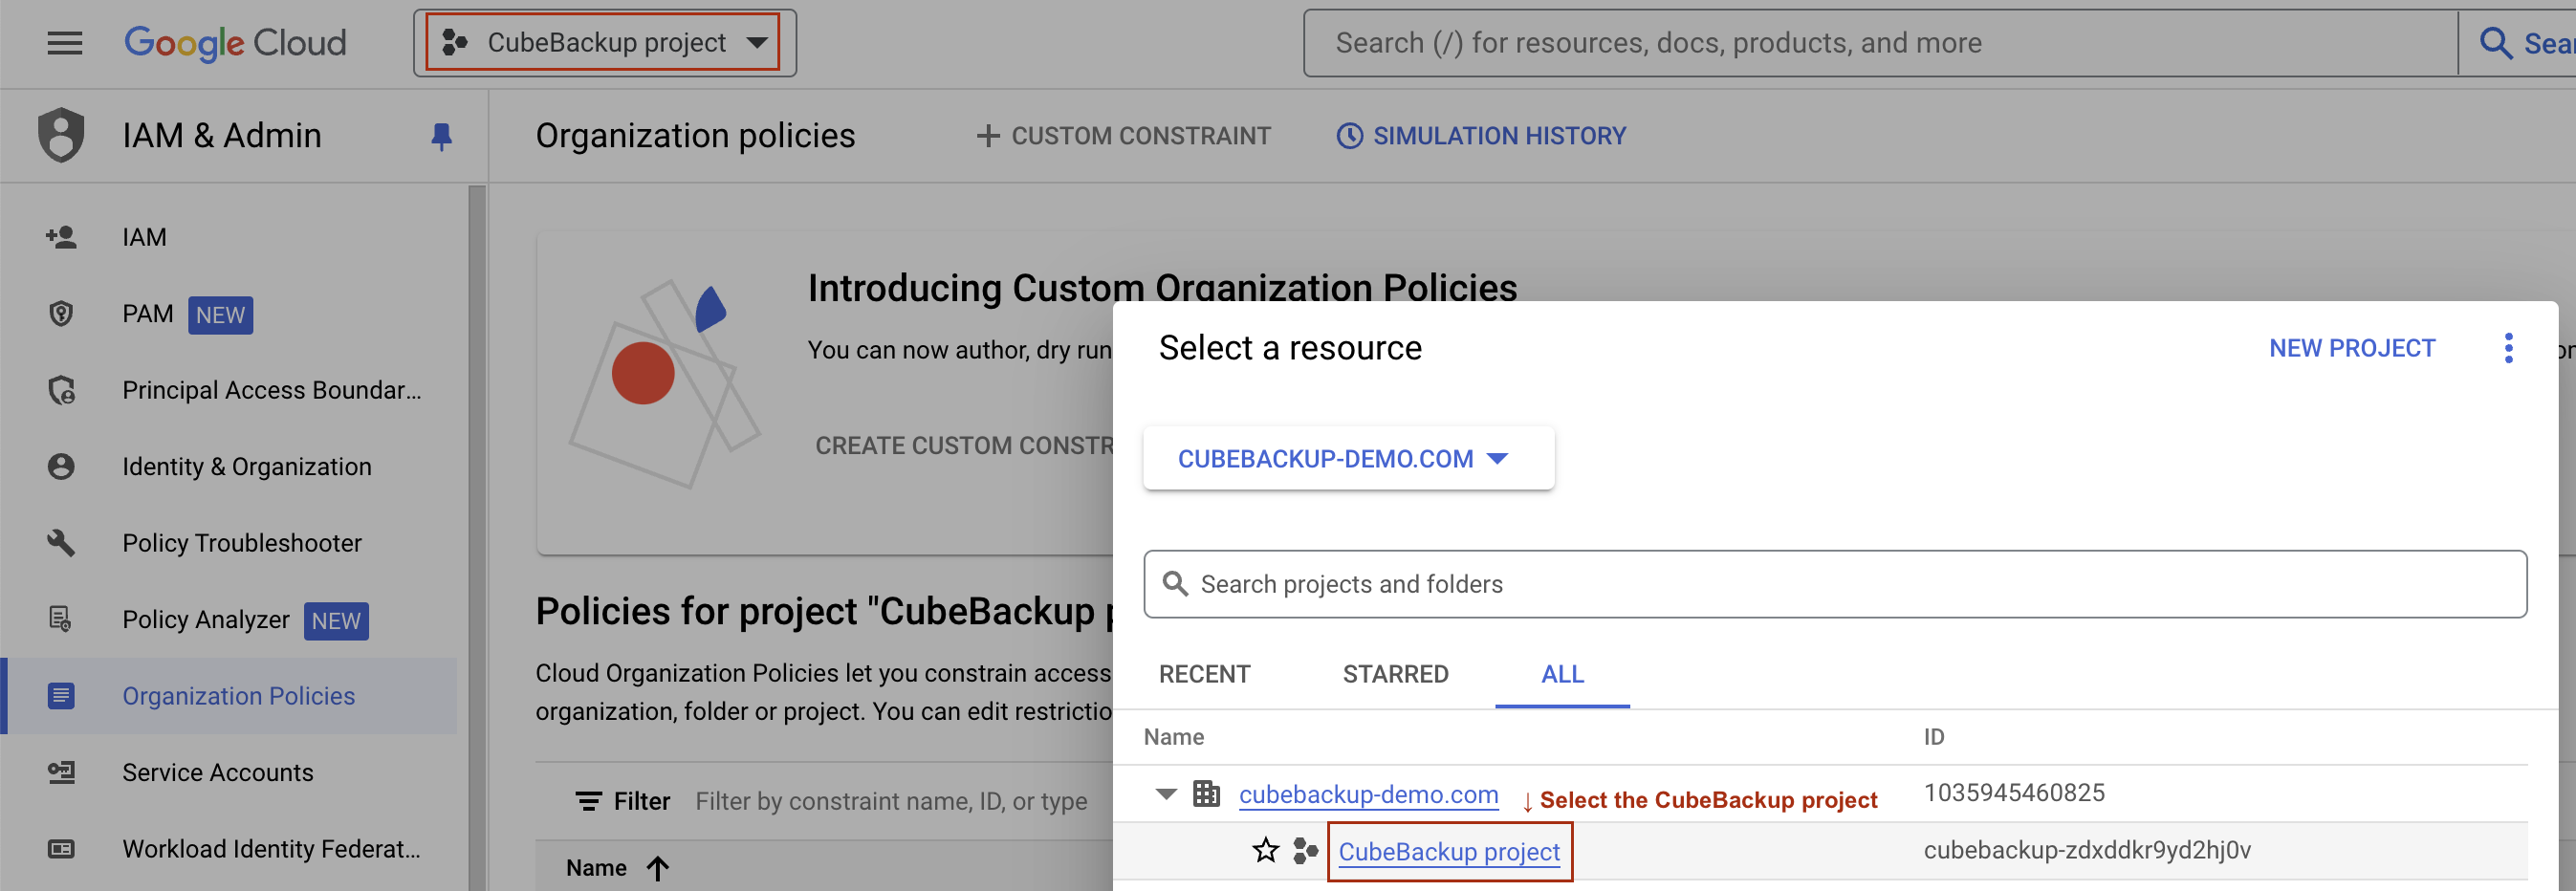Open Principal Access Boundary policies
Screen dimensions: 2576x891
(272, 390)
